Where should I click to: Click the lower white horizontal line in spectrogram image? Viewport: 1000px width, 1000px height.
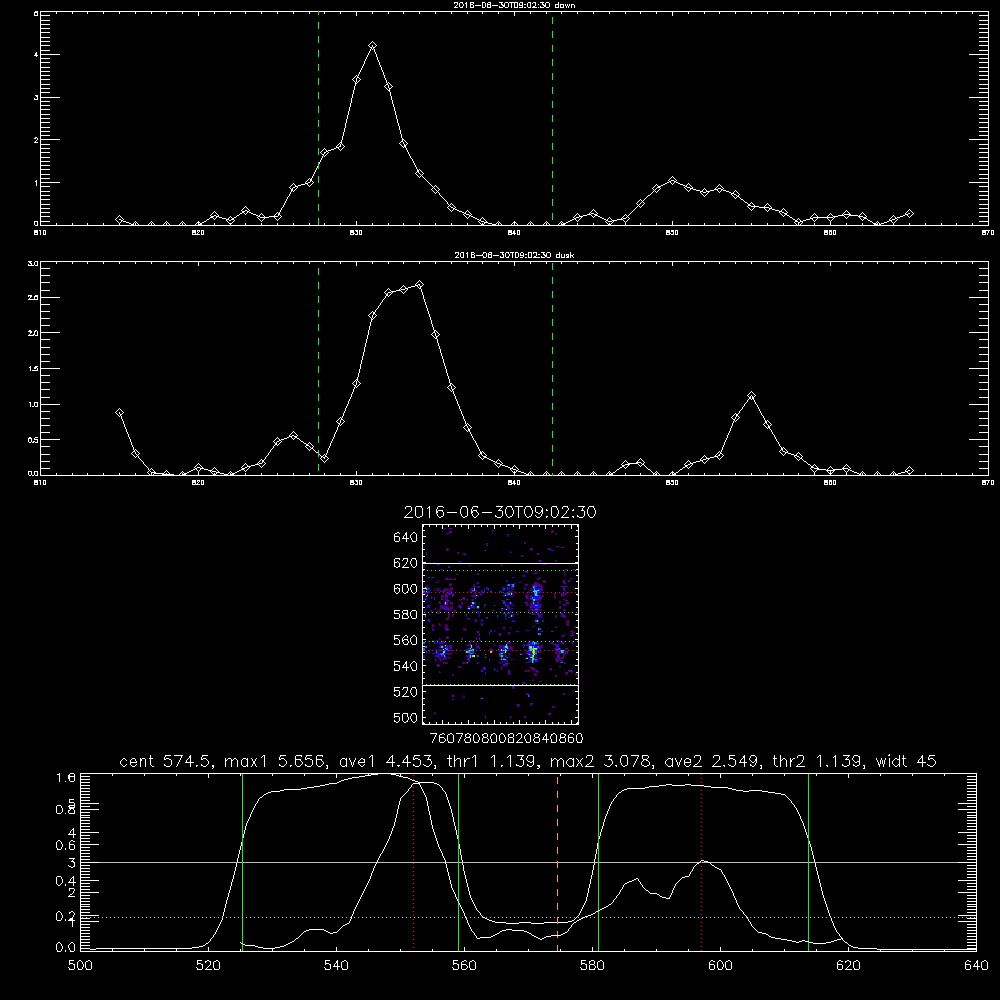point(500,685)
